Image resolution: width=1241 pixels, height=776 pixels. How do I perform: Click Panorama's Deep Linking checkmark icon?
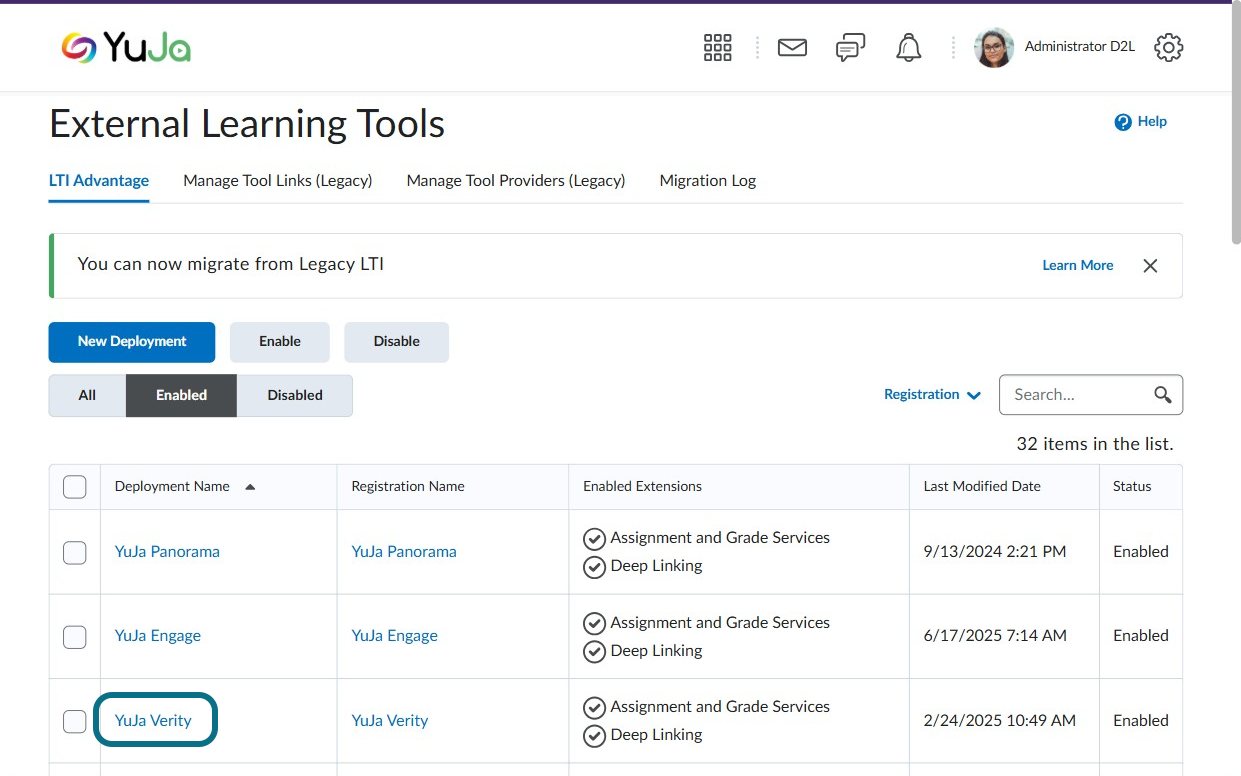[594, 567]
